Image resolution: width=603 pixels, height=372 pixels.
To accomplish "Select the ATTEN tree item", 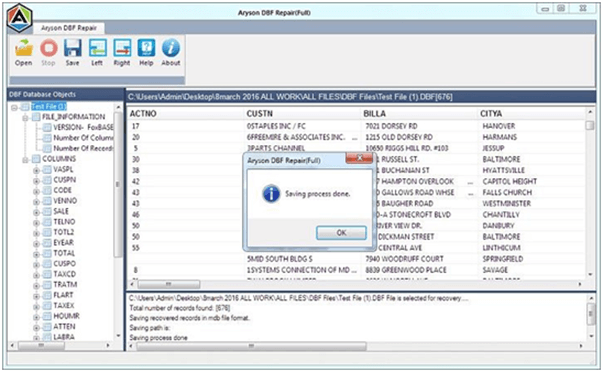I will [64, 326].
